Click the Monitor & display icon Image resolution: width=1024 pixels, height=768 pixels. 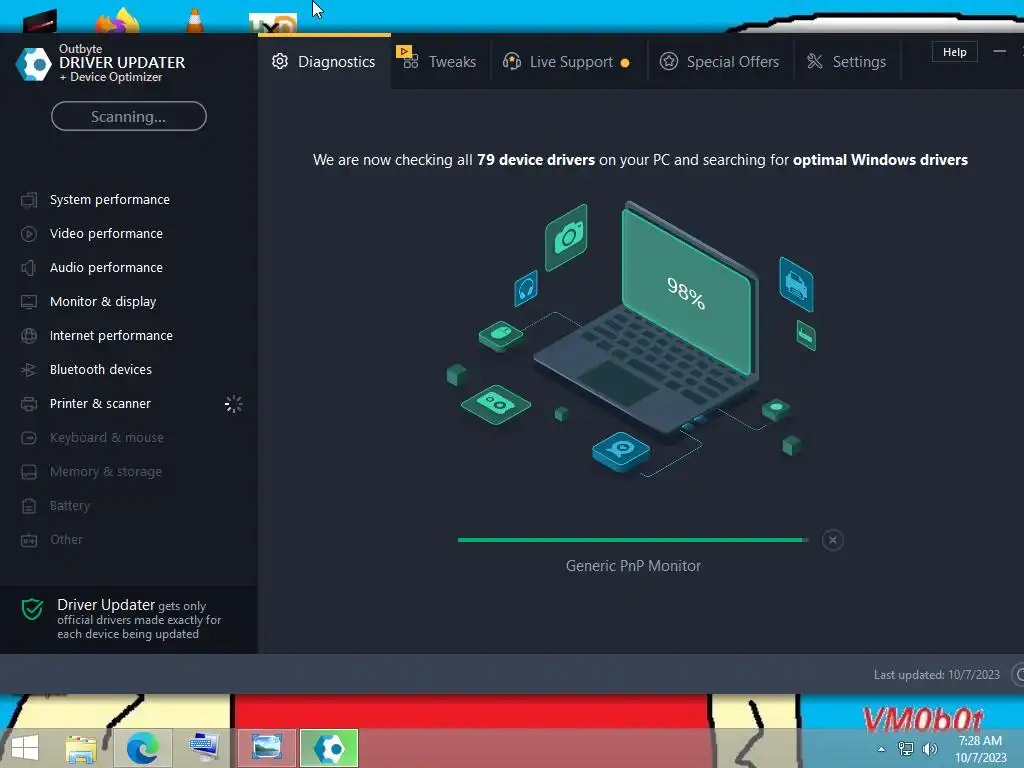[29, 302]
